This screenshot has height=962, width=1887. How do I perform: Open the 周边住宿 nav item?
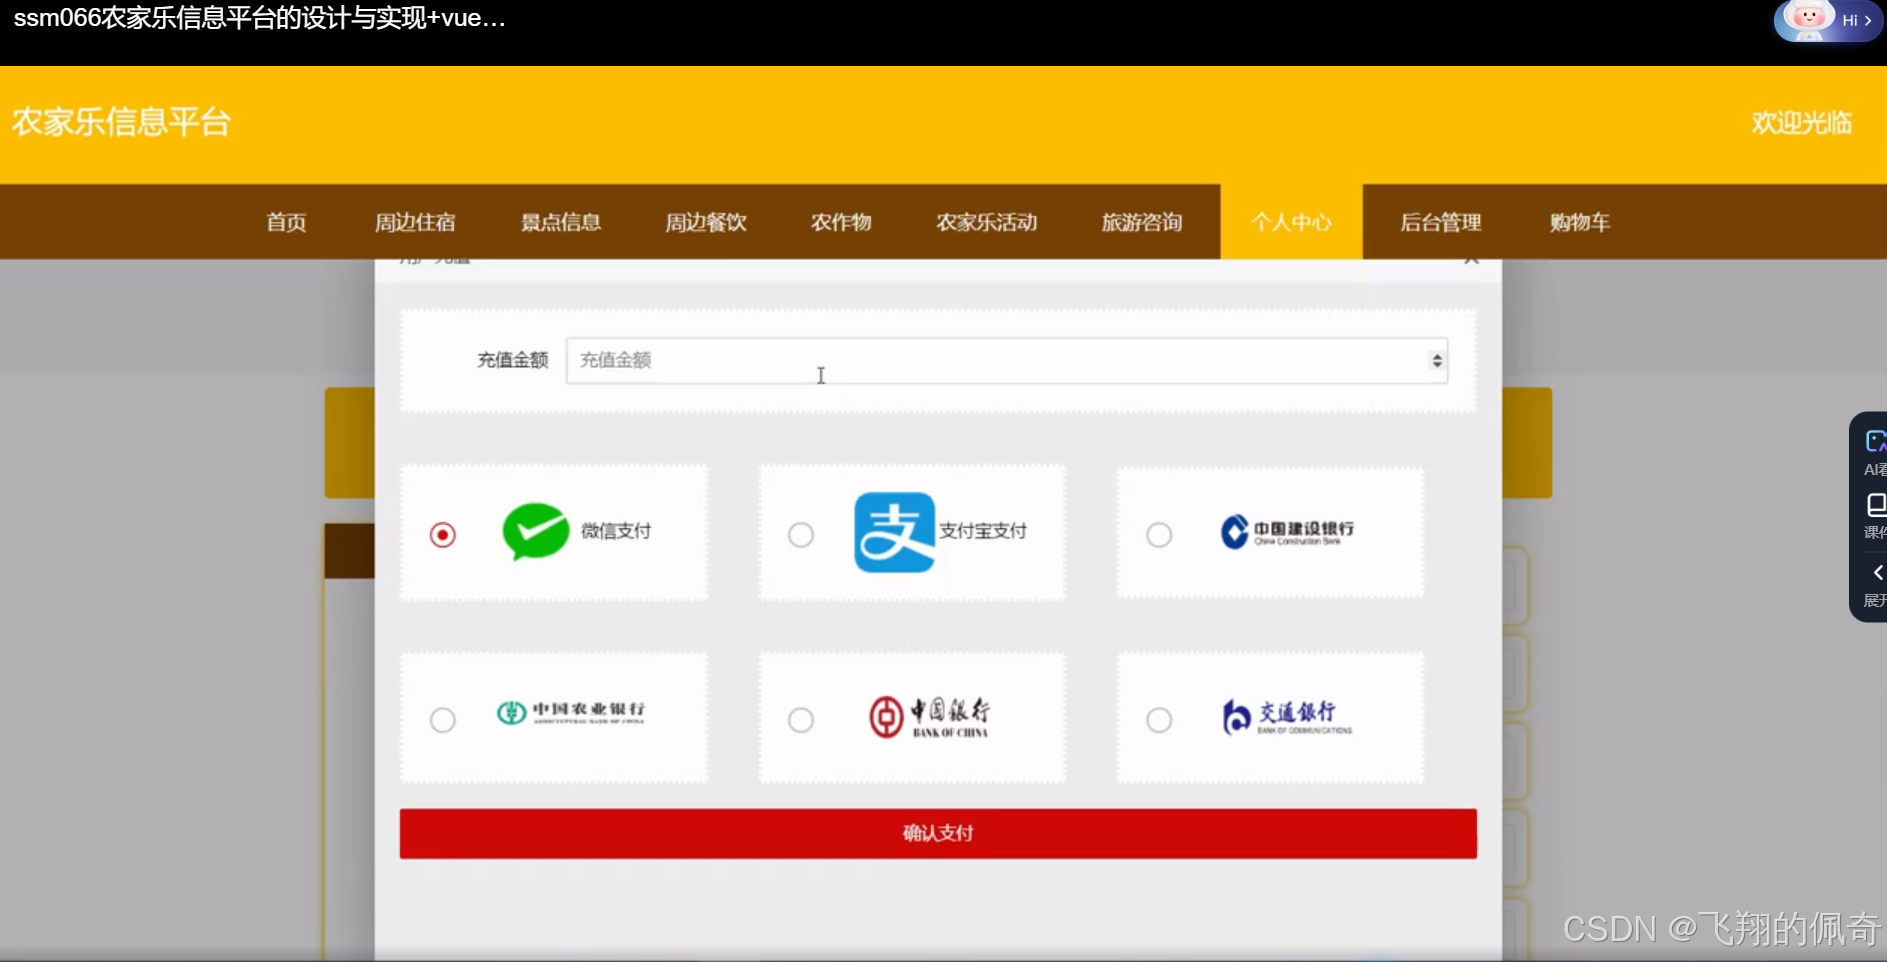414,222
